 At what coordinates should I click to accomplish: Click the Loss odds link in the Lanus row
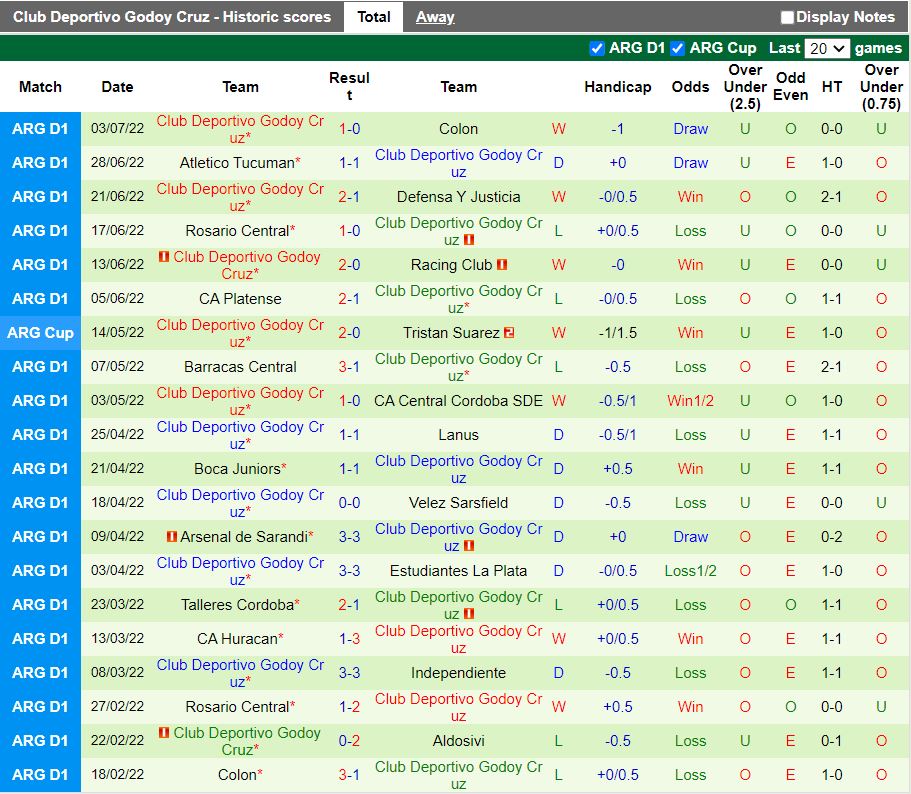click(691, 435)
